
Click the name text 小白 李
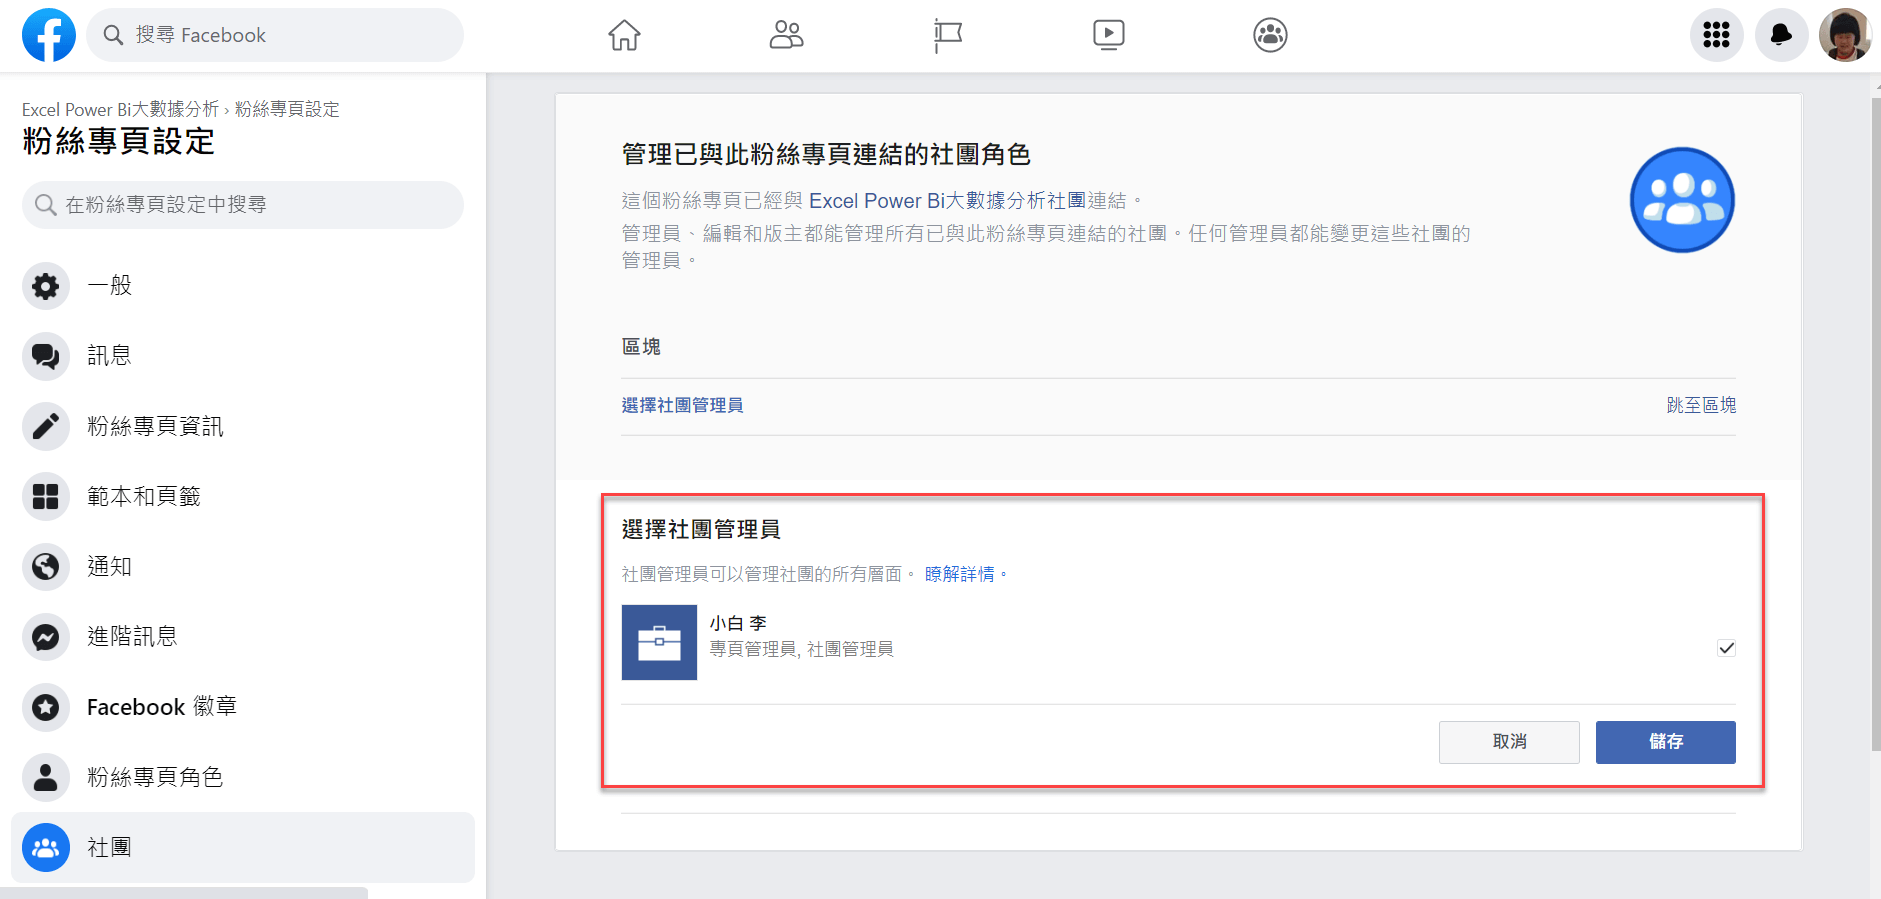(738, 623)
